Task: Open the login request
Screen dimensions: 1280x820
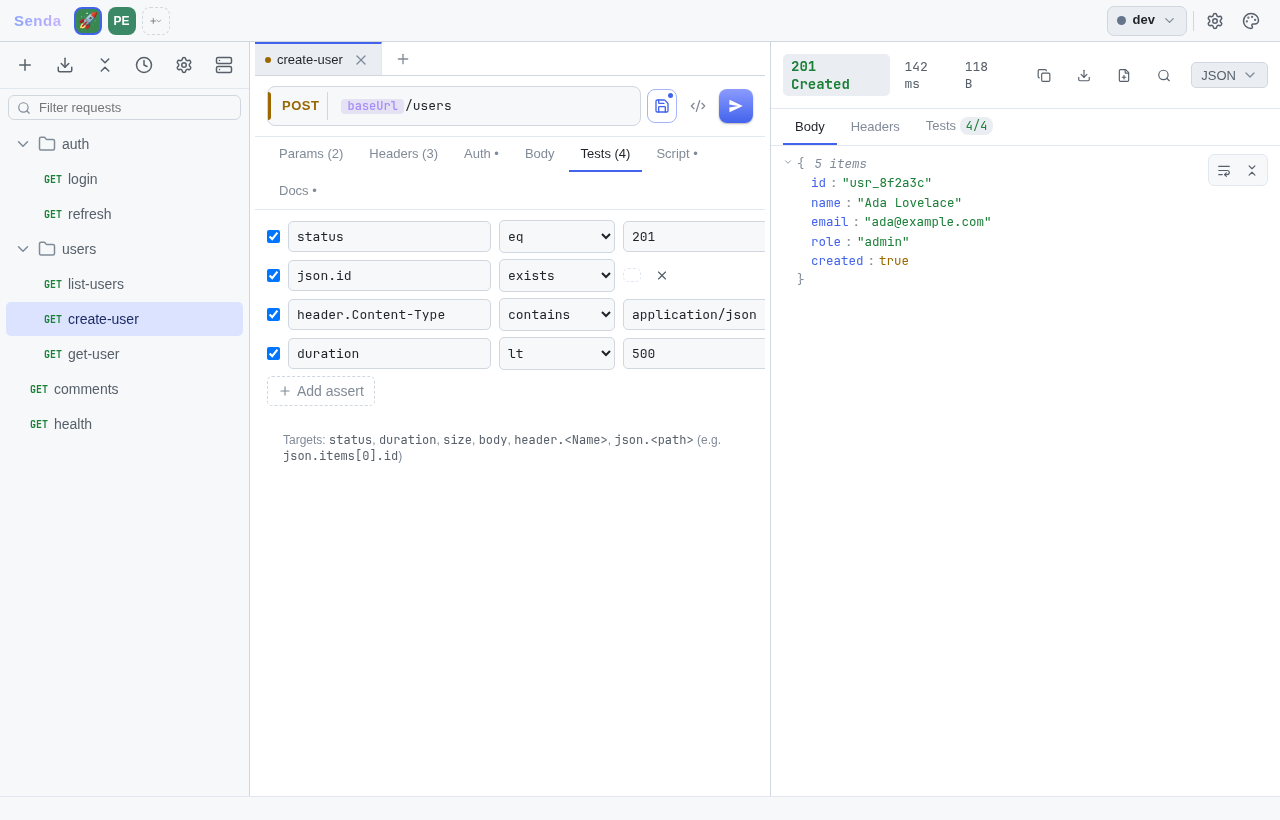Action: 125,179
